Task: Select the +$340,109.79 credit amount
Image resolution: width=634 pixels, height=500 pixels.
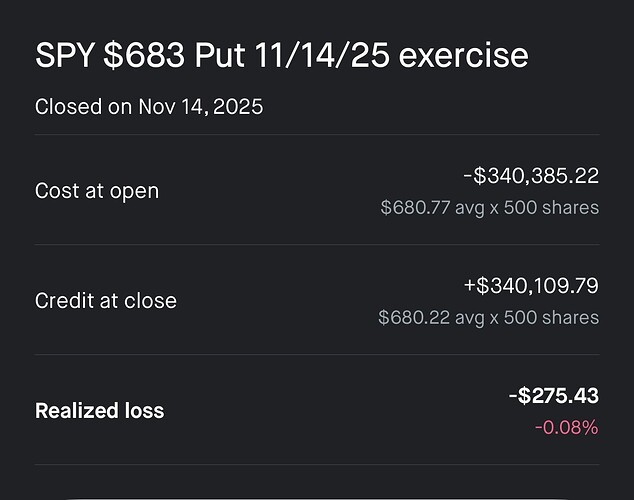Action: (x=530, y=286)
